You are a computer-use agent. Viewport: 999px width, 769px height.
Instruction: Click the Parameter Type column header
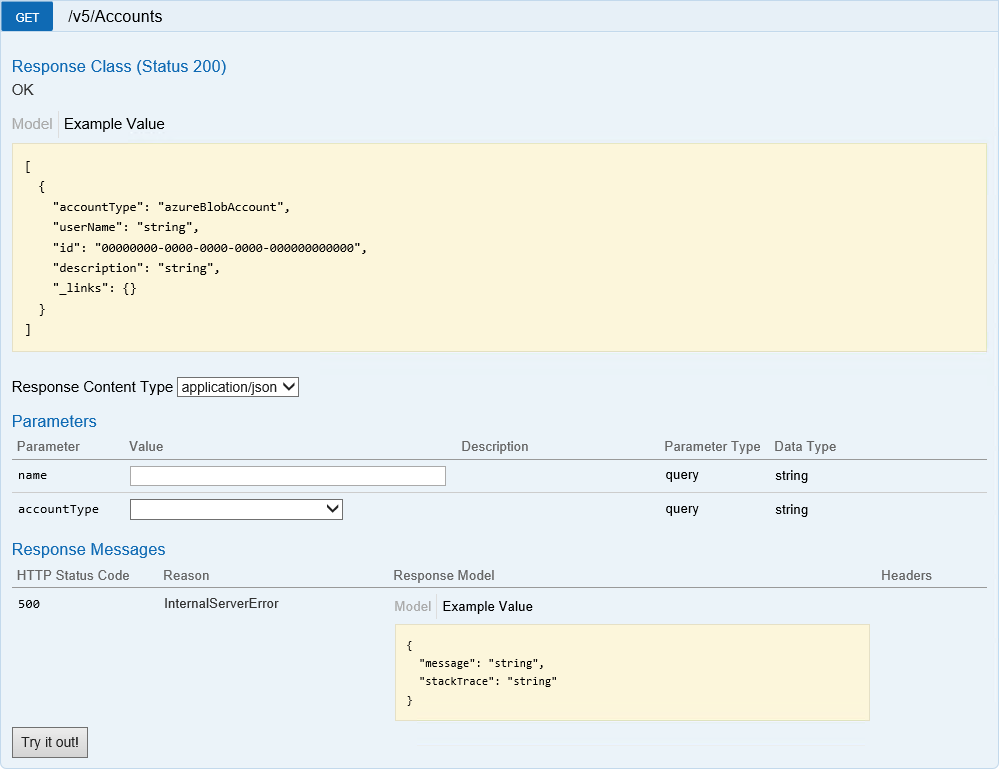pos(712,446)
